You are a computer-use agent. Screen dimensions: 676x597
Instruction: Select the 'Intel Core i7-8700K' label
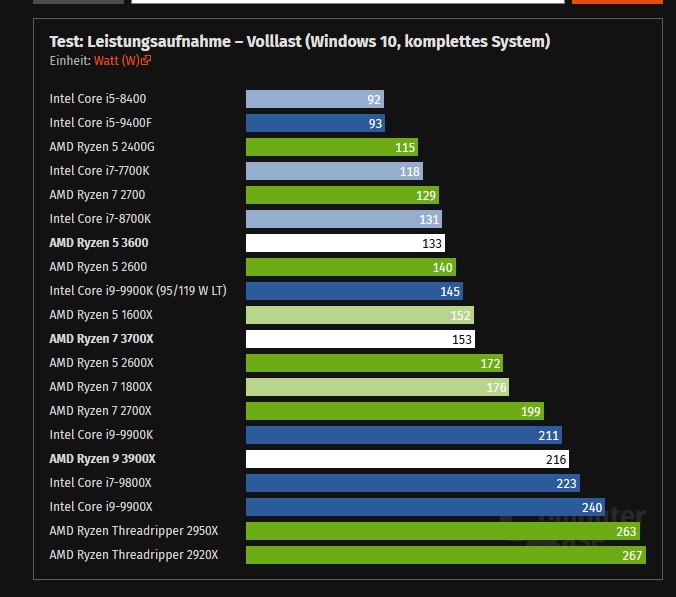coord(100,219)
